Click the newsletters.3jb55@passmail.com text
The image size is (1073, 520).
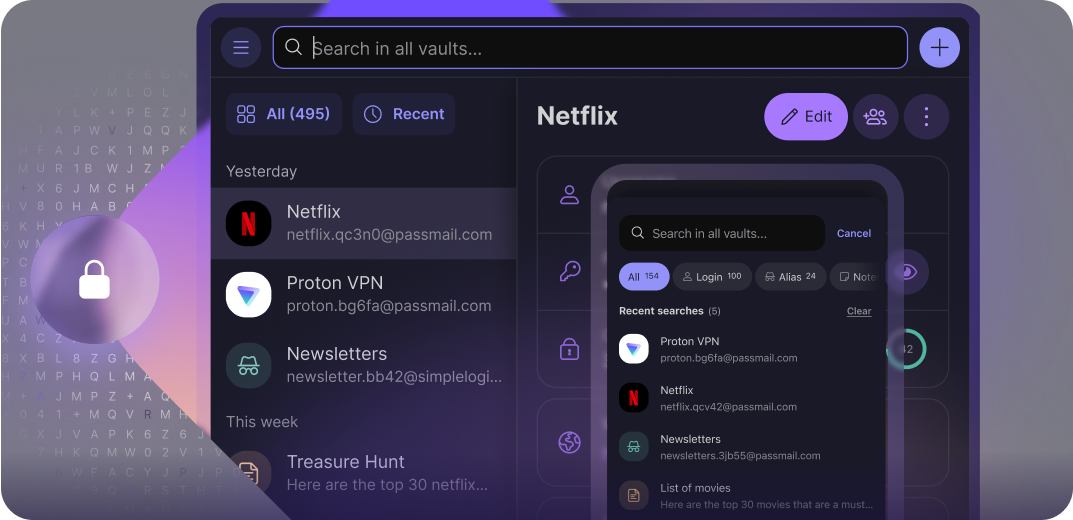[x=740, y=456]
